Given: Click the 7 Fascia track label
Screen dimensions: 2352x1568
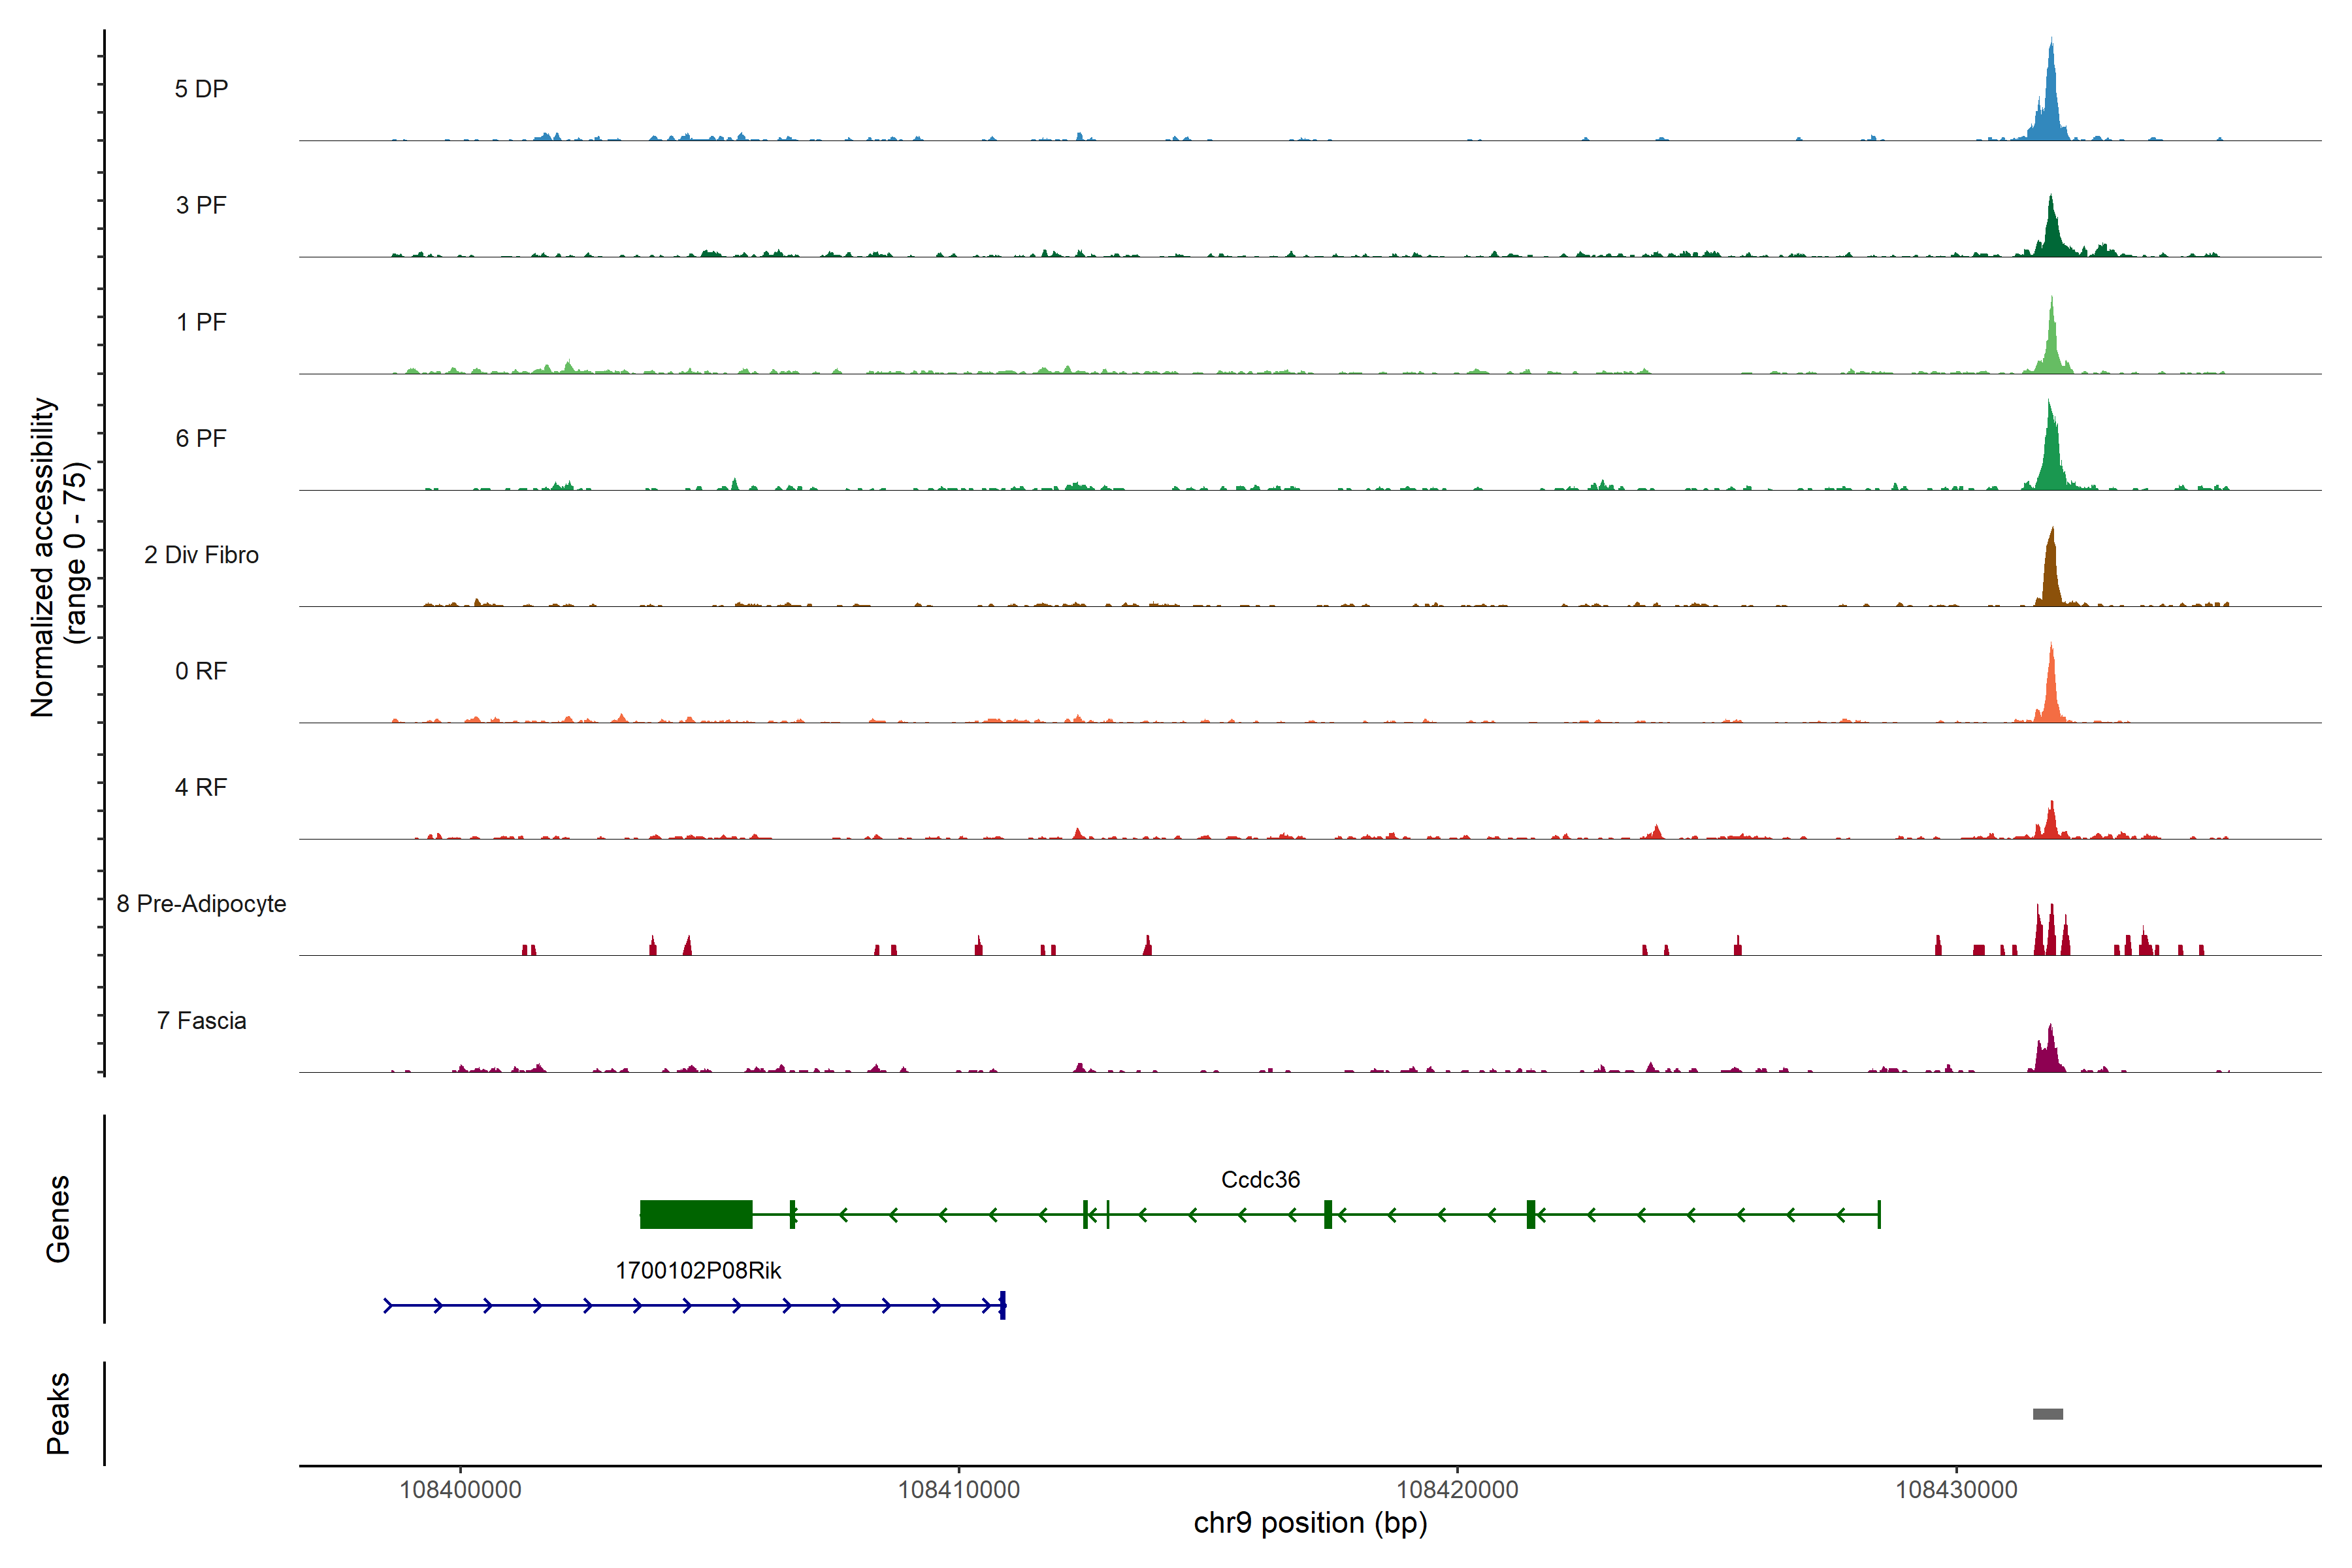Looking at the screenshot, I should [x=201, y=1020].
